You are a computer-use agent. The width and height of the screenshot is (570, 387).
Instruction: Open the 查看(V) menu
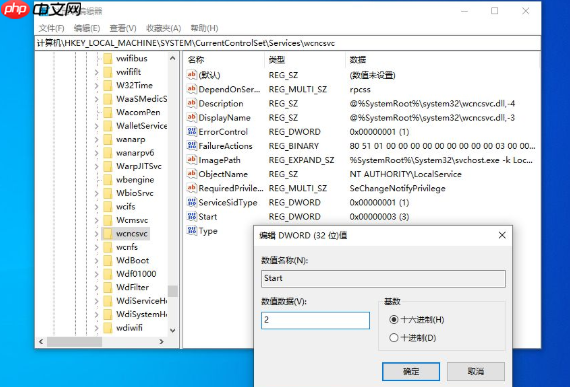(x=123, y=28)
